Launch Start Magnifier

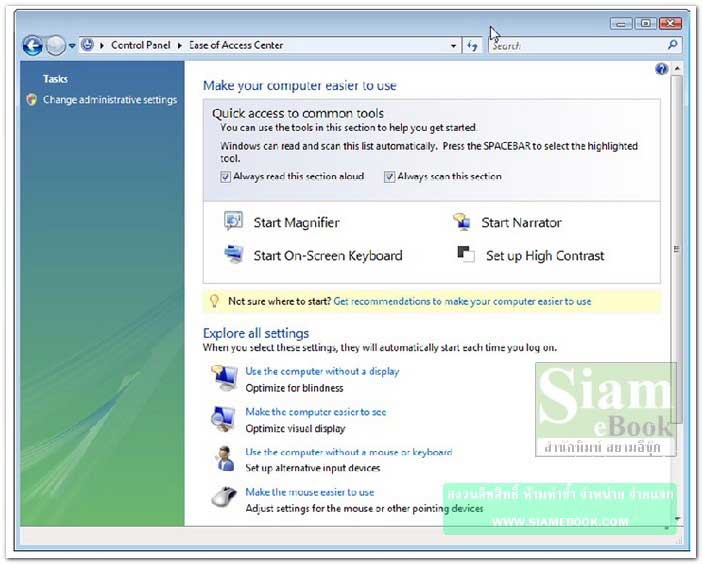point(296,222)
